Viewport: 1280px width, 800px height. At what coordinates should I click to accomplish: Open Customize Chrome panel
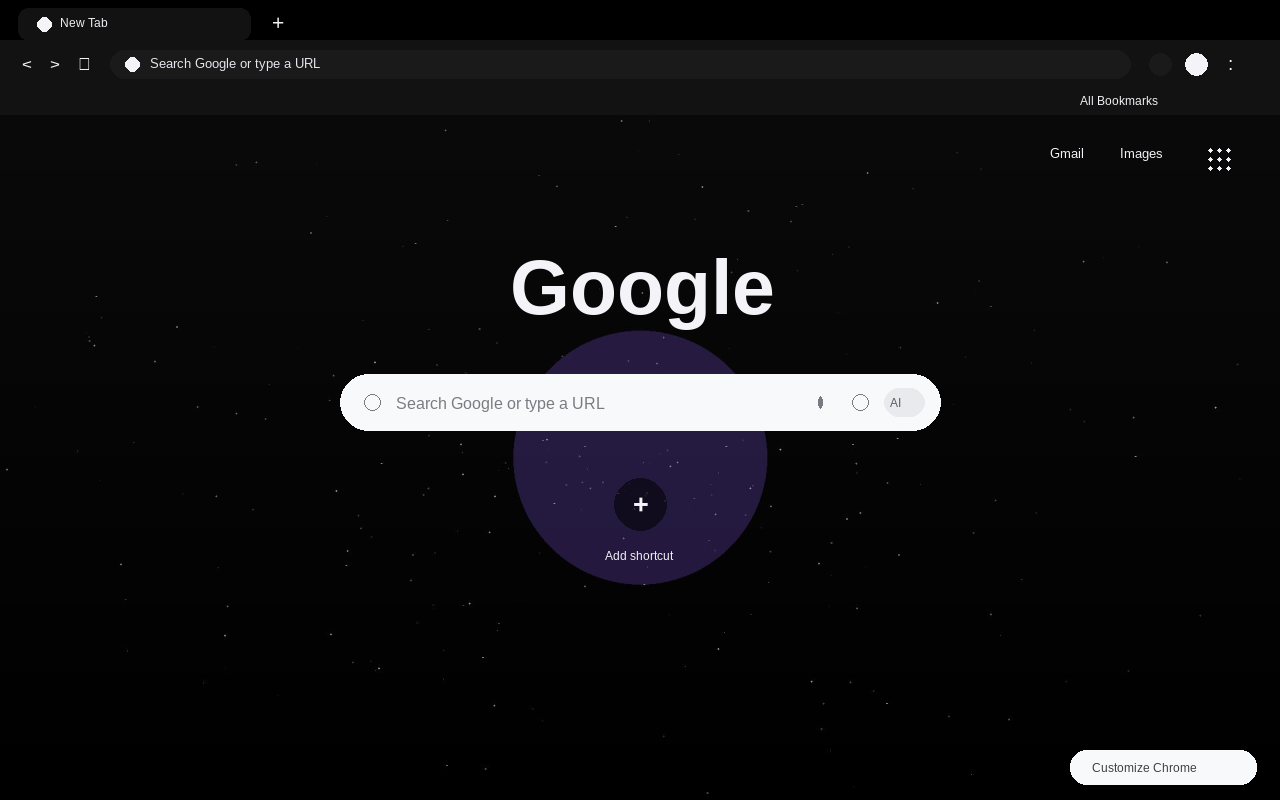[1163, 767]
